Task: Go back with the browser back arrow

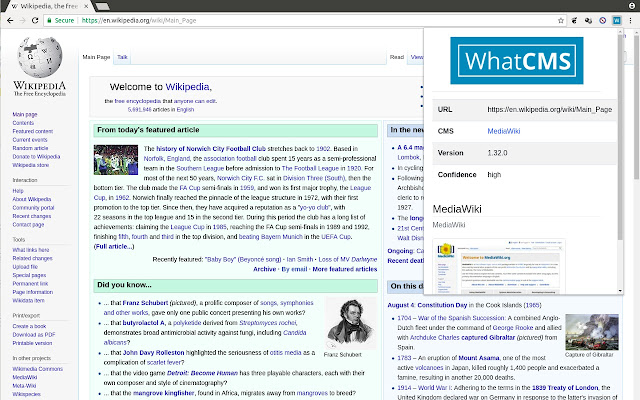Action: (10, 20)
